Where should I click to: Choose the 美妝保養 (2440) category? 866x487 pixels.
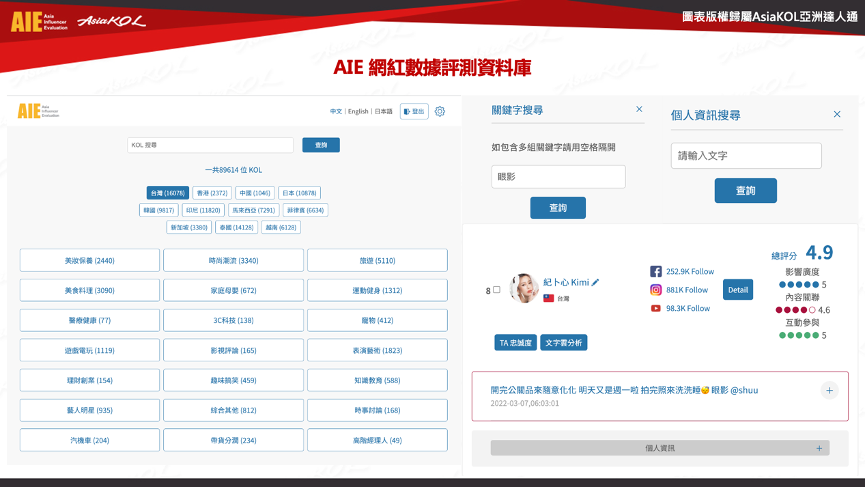(x=89, y=261)
